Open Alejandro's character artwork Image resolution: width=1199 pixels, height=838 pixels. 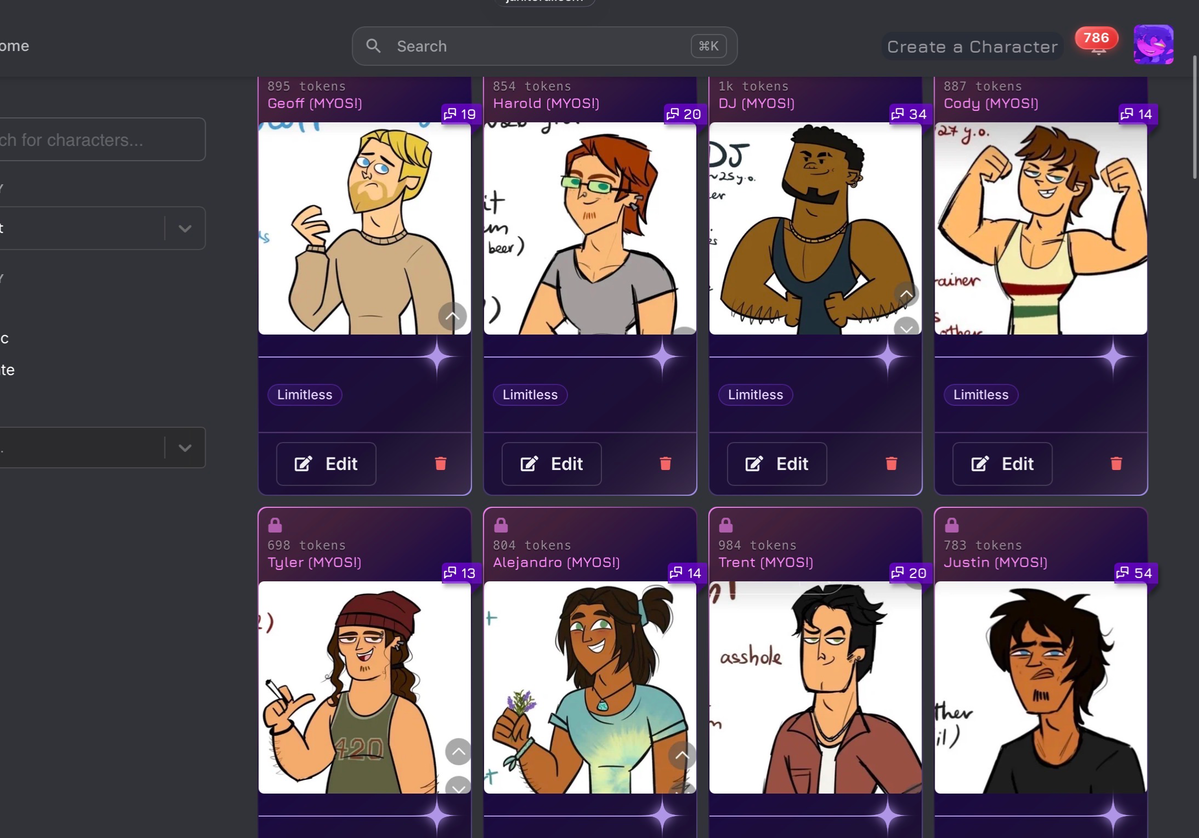coord(590,687)
